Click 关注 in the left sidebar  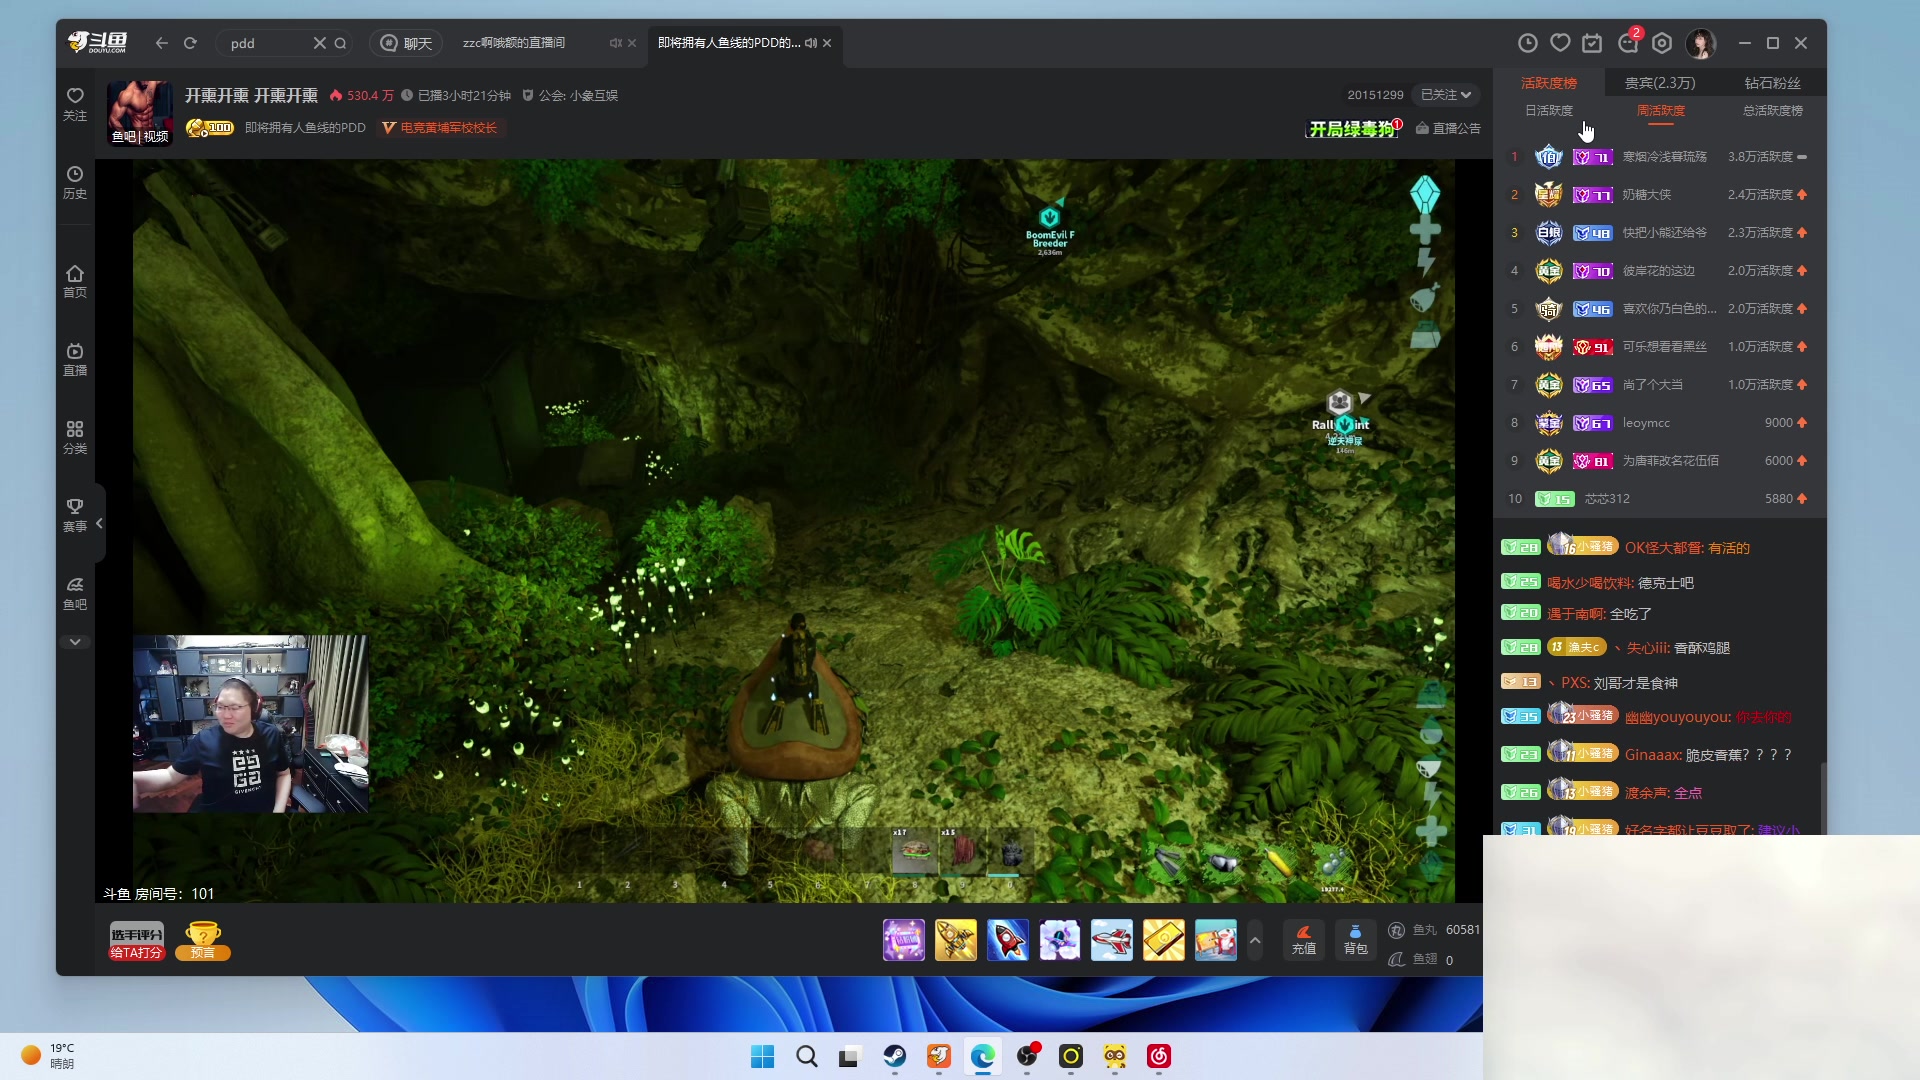(x=75, y=104)
